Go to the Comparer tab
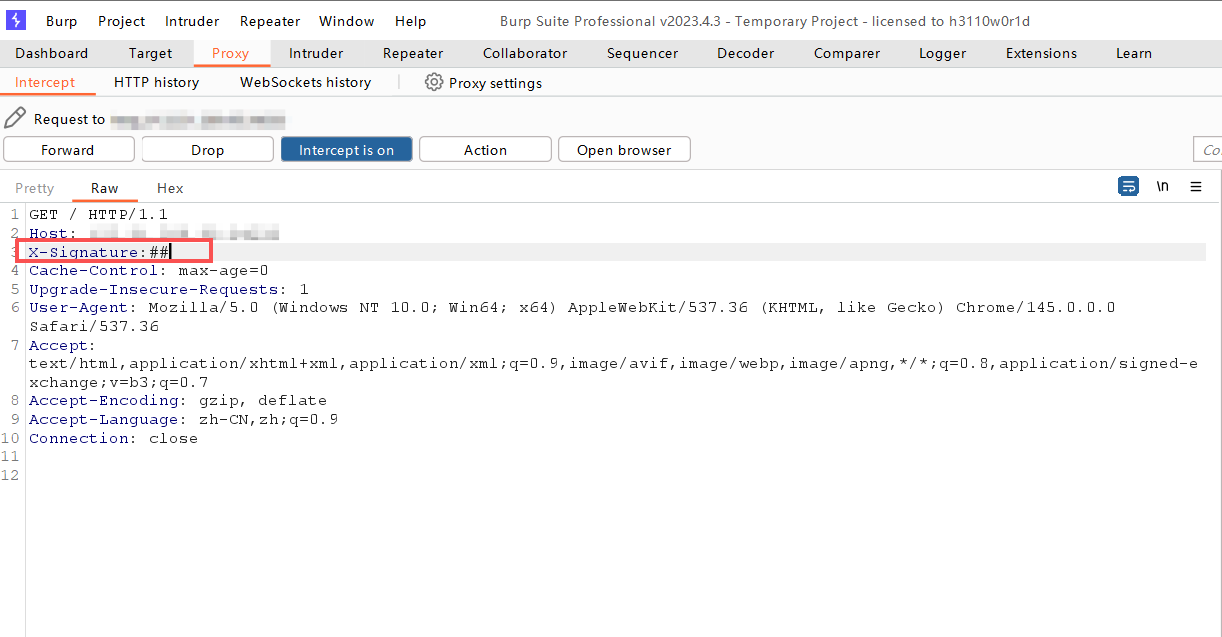 (847, 53)
